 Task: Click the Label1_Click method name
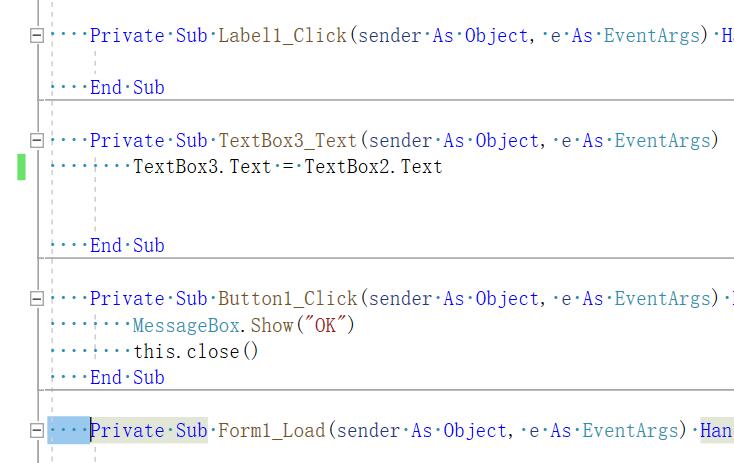click(282, 36)
